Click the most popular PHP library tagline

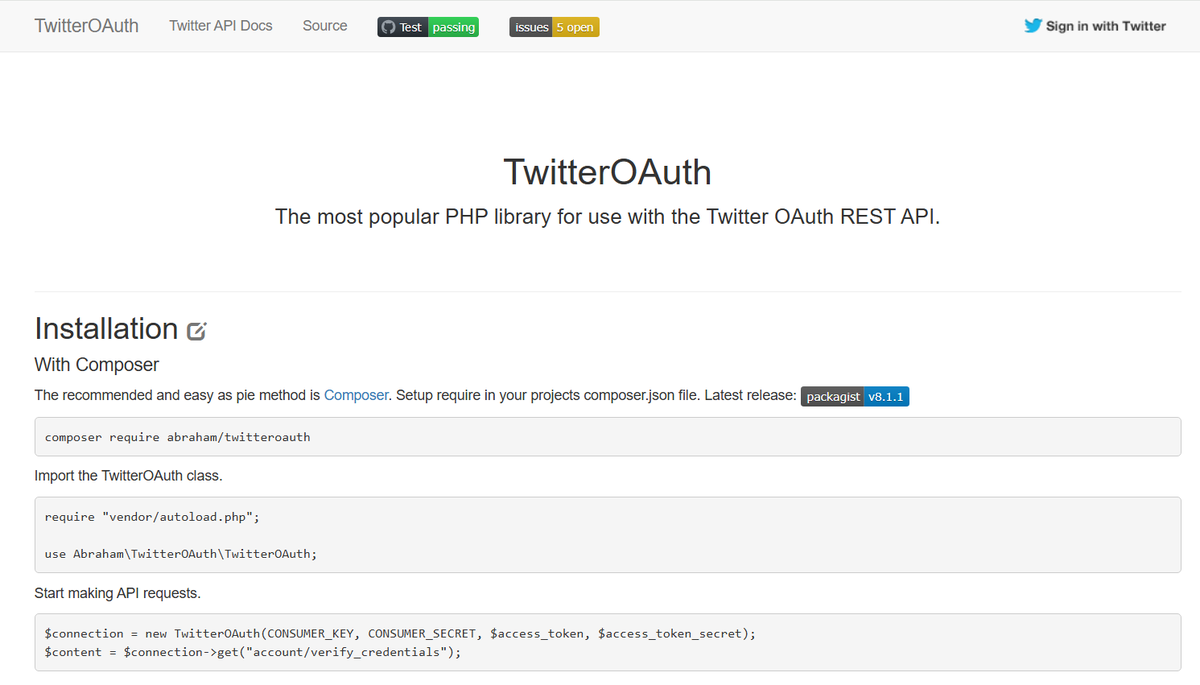(x=608, y=216)
